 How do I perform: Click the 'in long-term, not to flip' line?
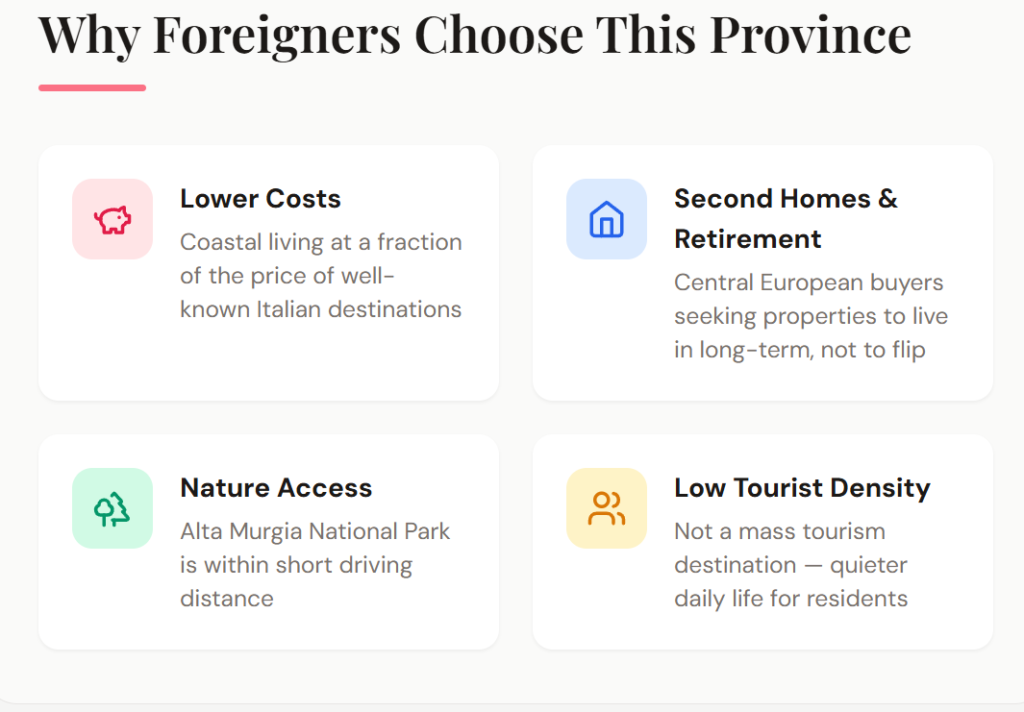point(799,350)
